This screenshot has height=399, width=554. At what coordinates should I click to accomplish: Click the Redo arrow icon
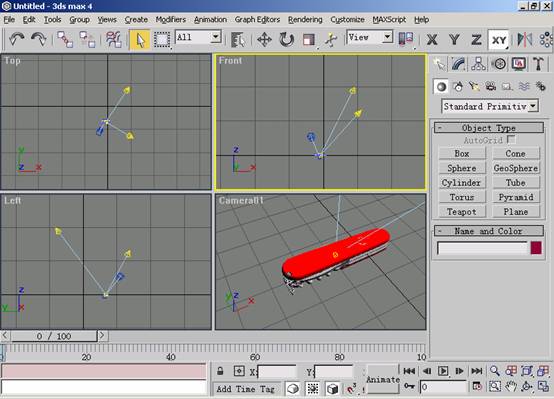pos(39,39)
